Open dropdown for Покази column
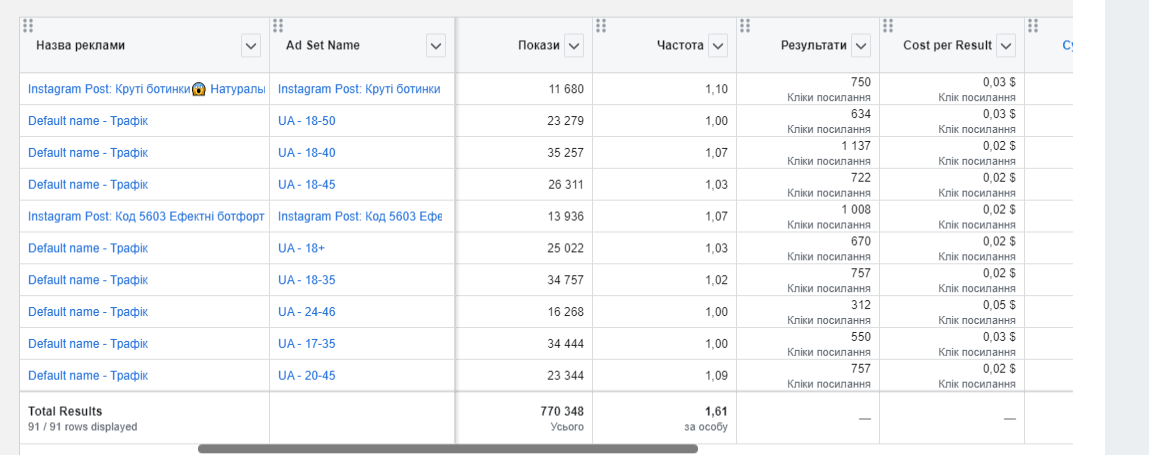 point(574,46)
